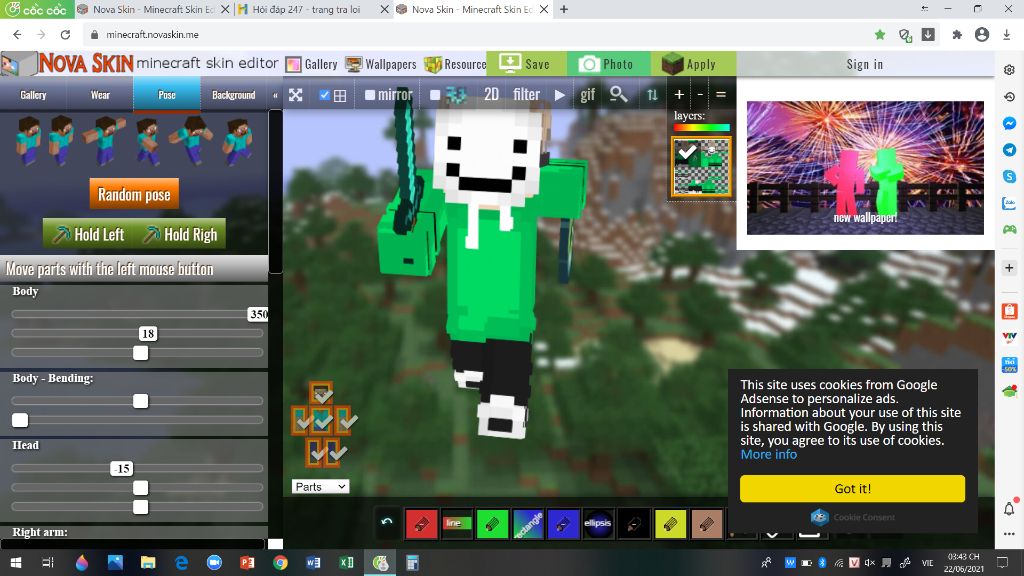Accept cookies with Got it!
The image size is (1024, 576).
[x=852, y=488]
